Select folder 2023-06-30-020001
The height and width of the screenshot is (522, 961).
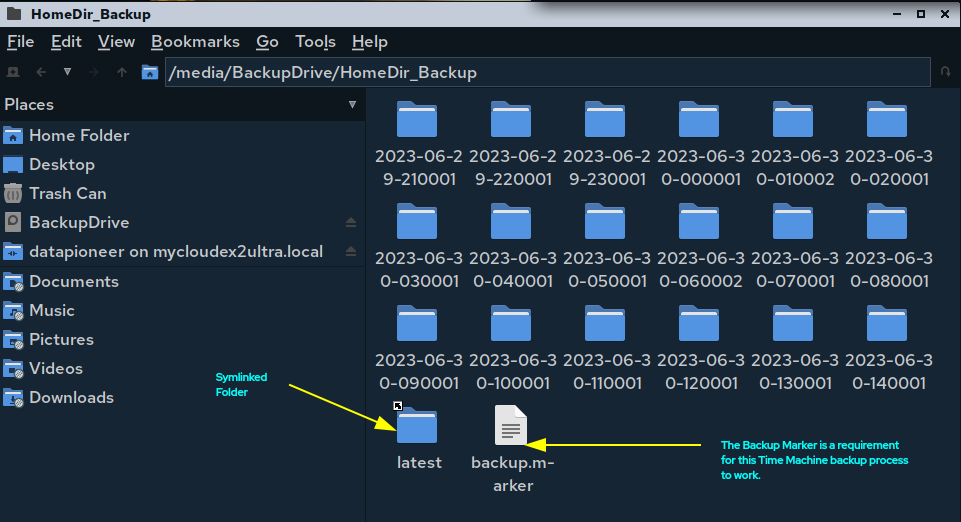(888, 144)
